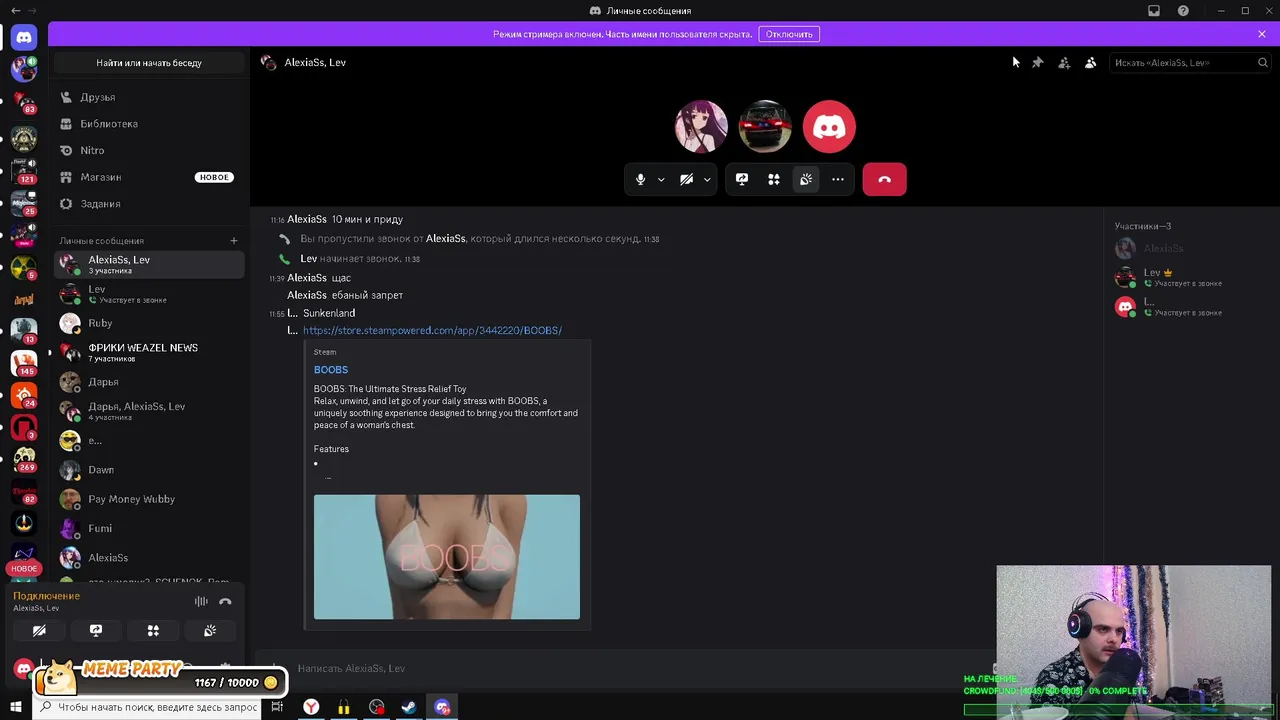1280x720 pixels.
Task: Expand camera options arrow
Action: [707, 180]
